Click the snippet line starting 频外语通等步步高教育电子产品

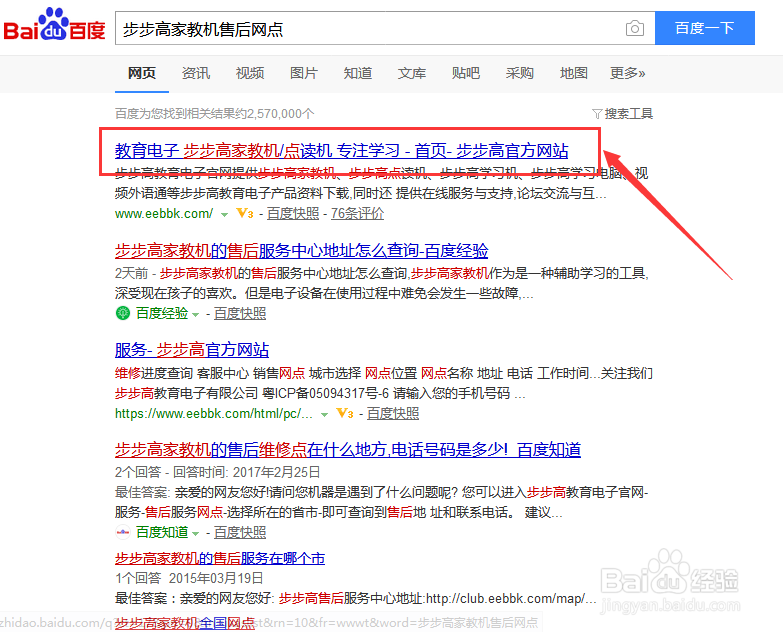361,193
